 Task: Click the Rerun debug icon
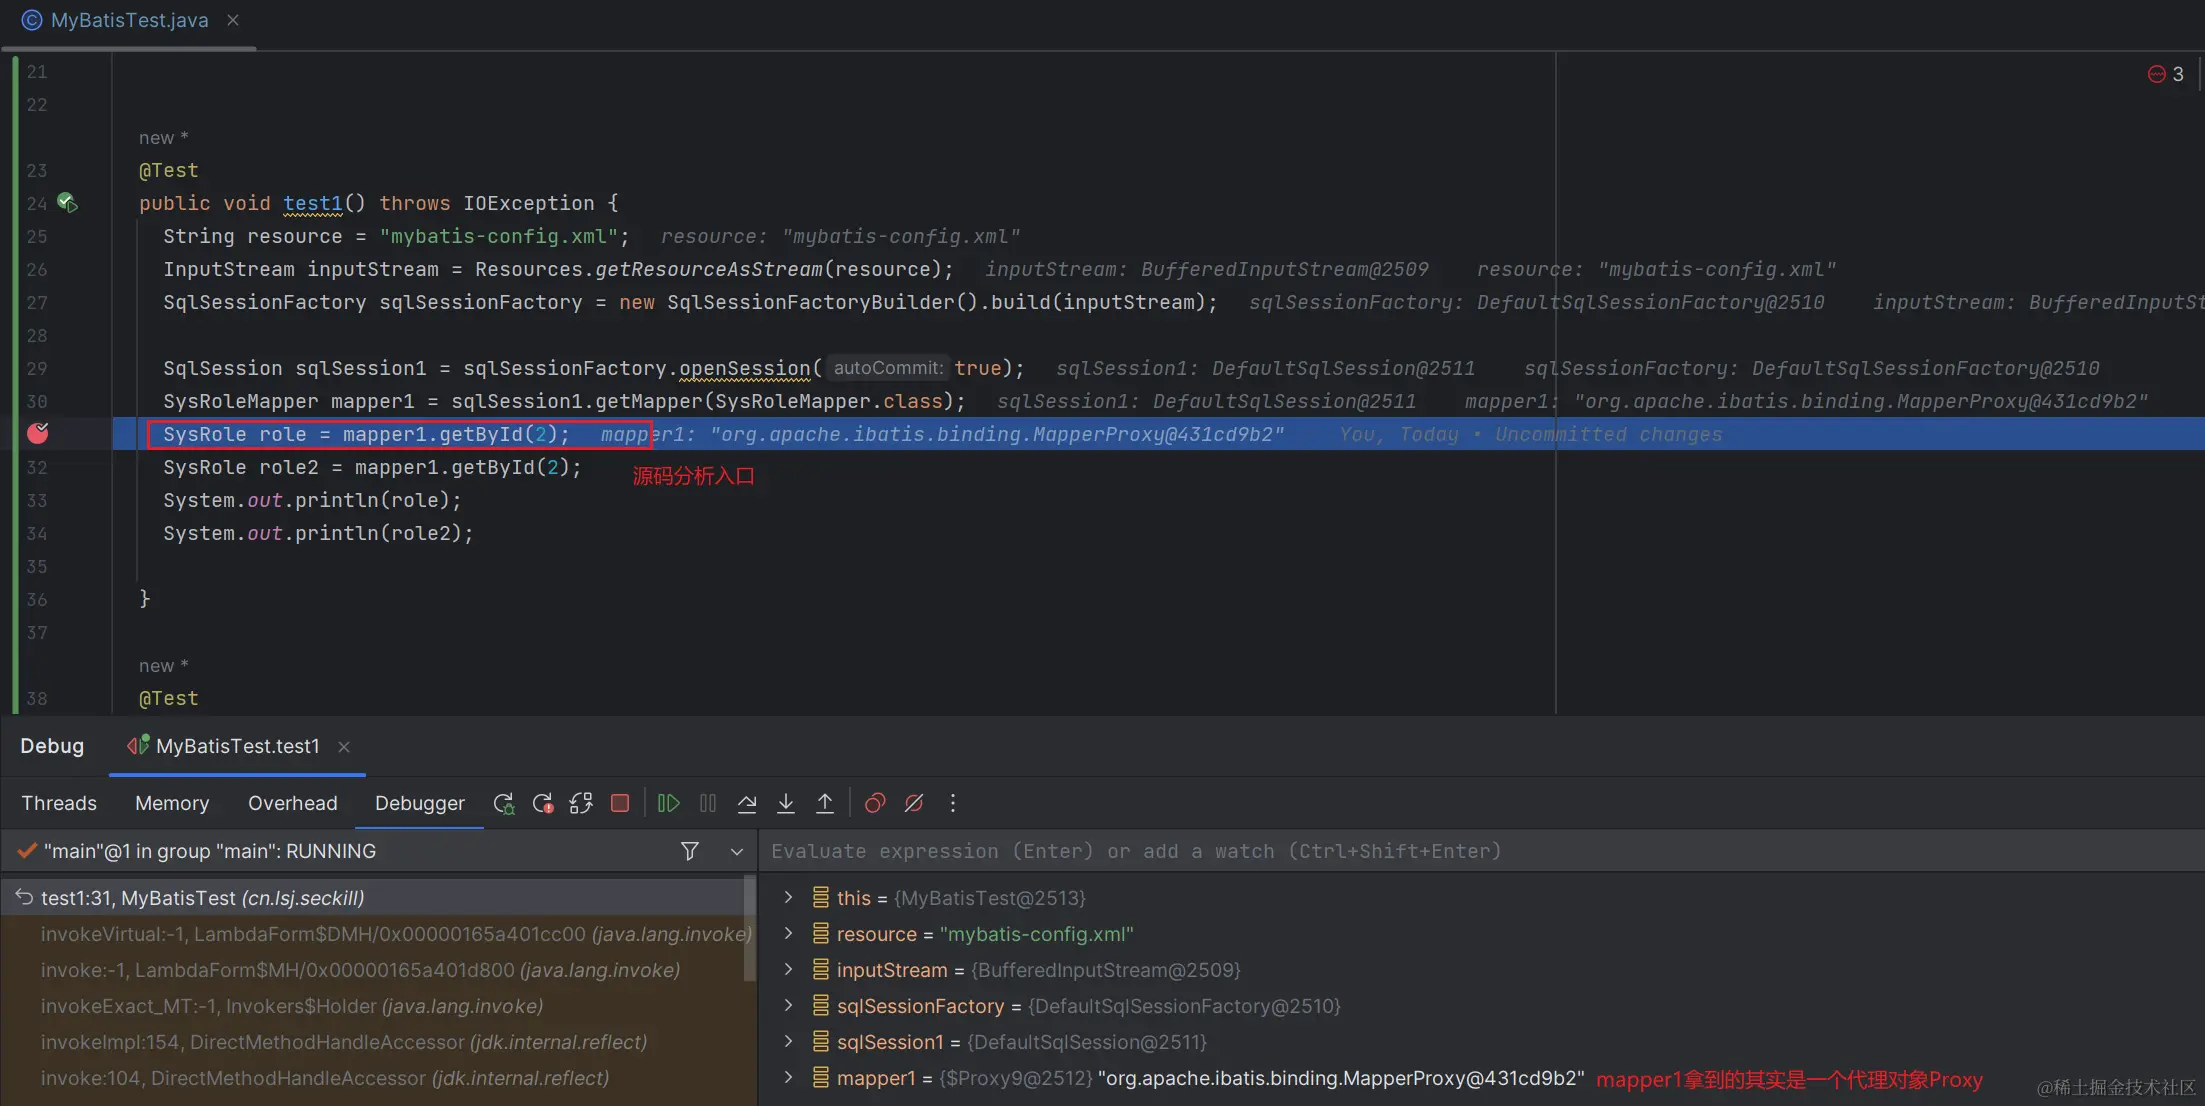coord(504,803)
